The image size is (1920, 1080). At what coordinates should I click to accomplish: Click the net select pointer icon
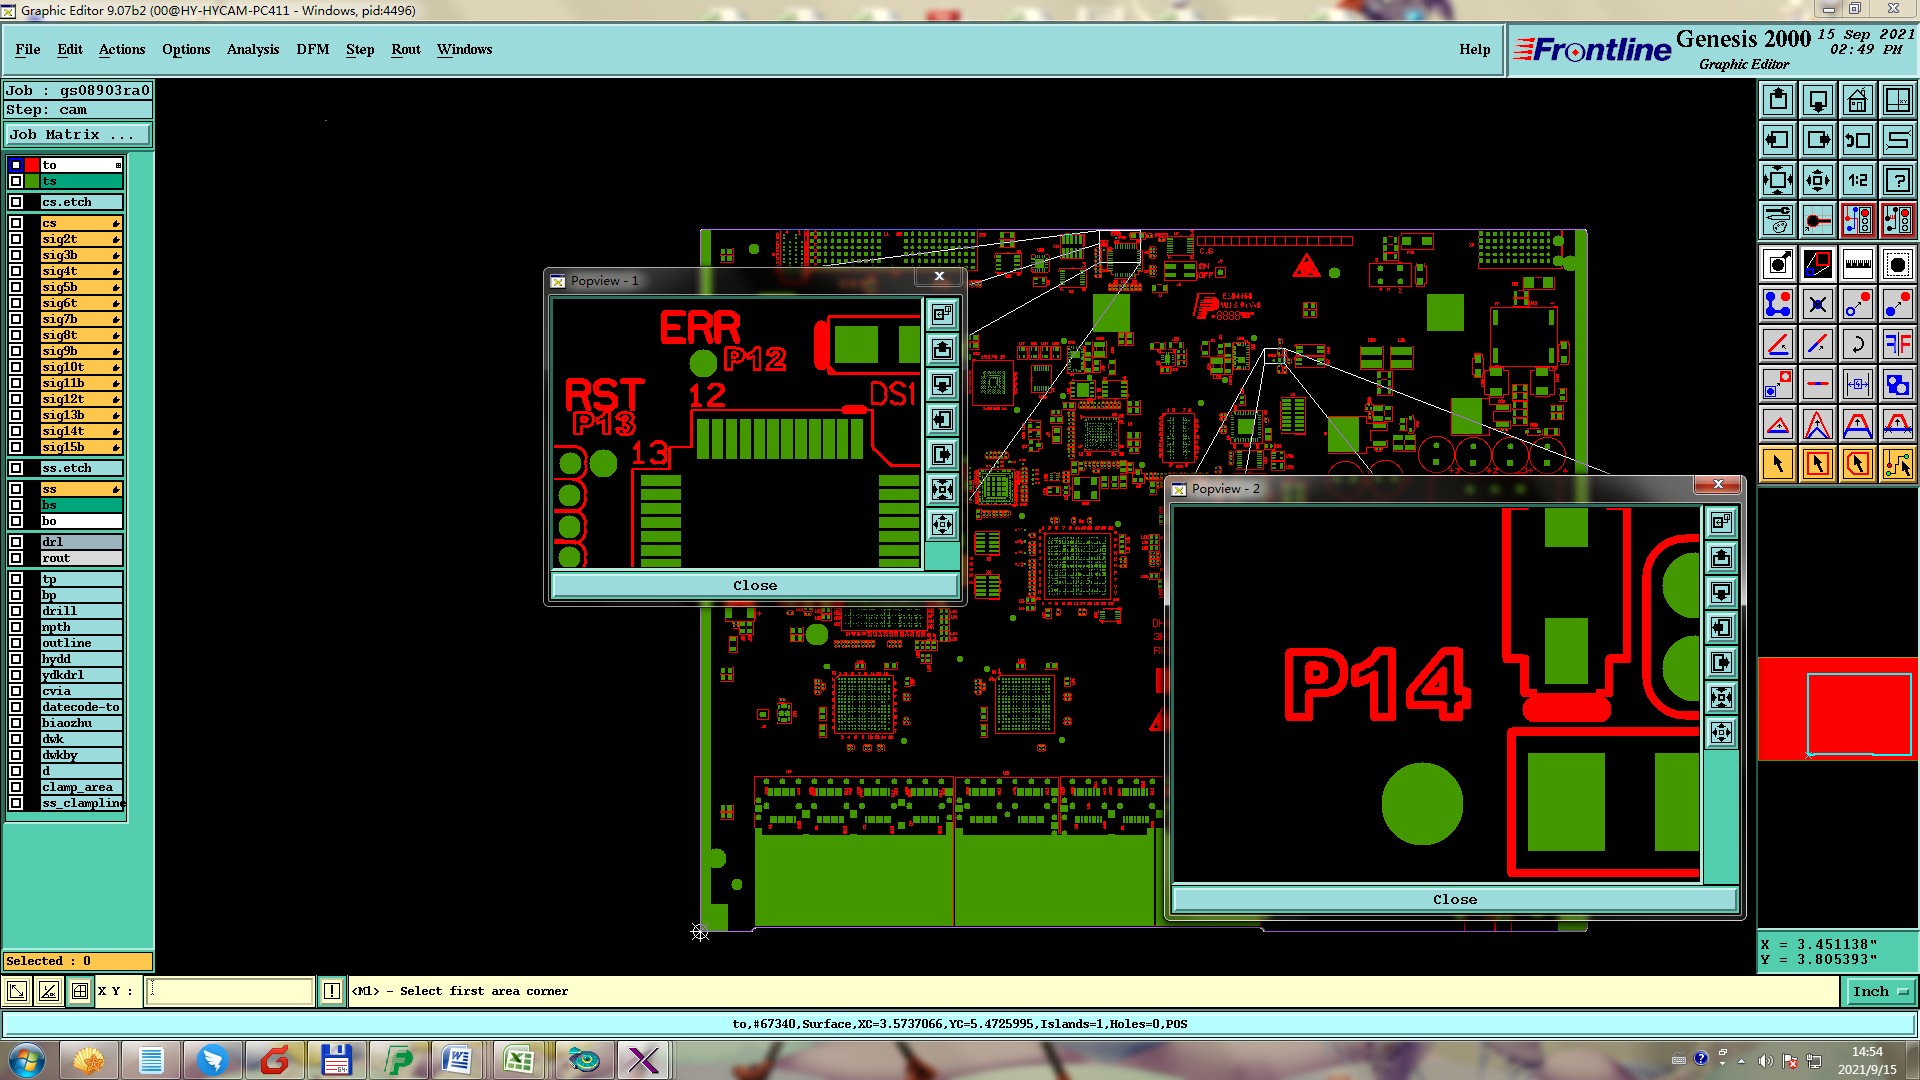pos(1897,464)
